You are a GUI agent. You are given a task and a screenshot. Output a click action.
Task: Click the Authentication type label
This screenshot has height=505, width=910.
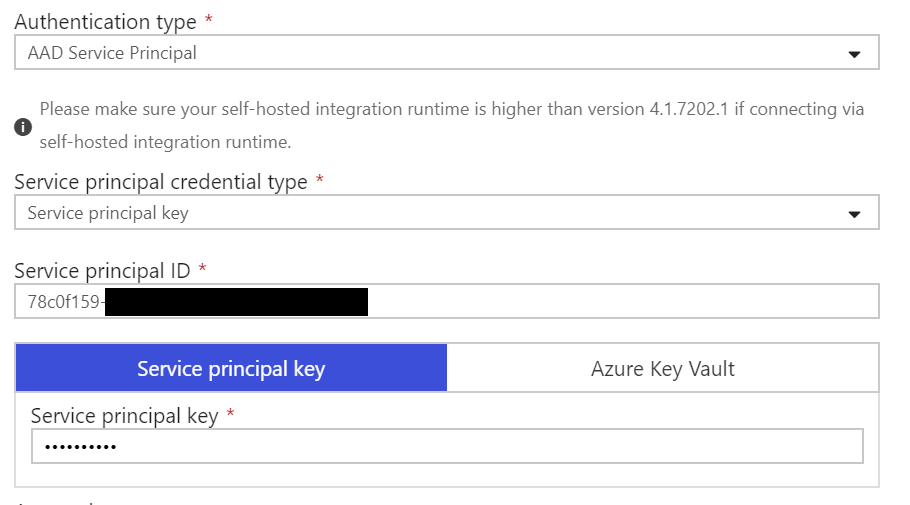106,22
